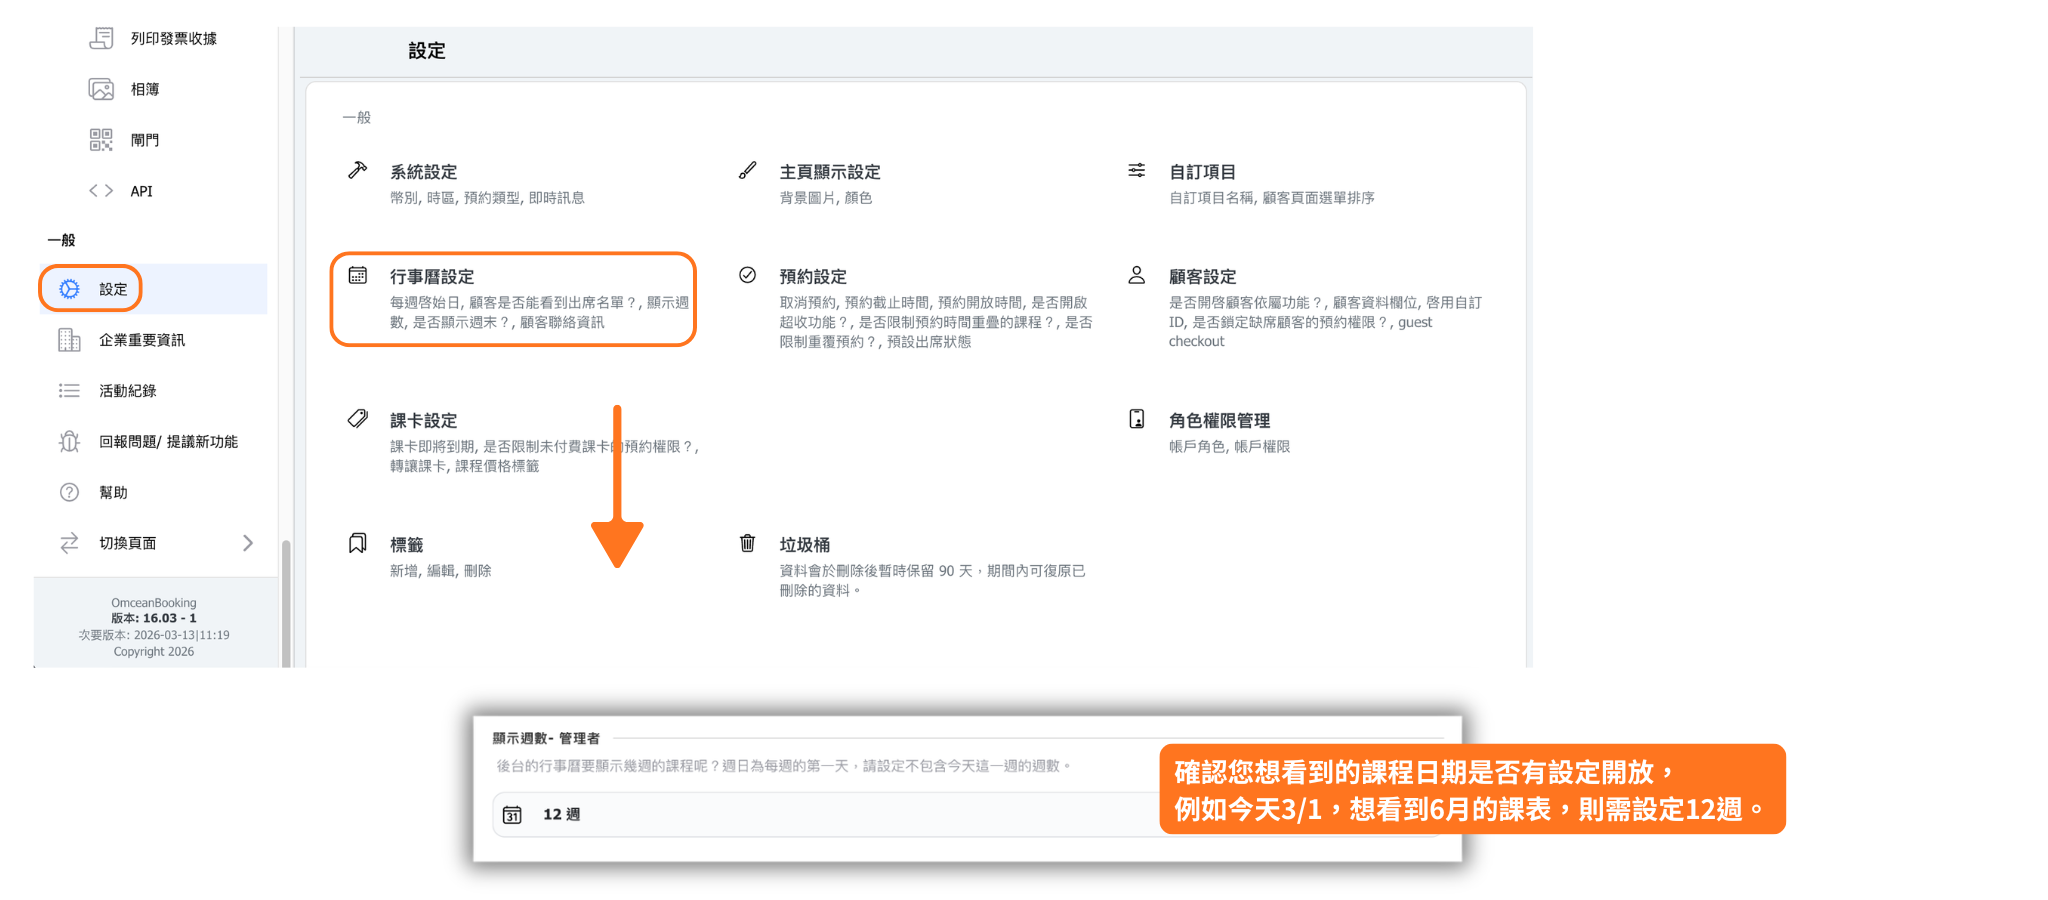Click the gear icon beside 設定
The image size is (2048, 900).
(69, 289)
